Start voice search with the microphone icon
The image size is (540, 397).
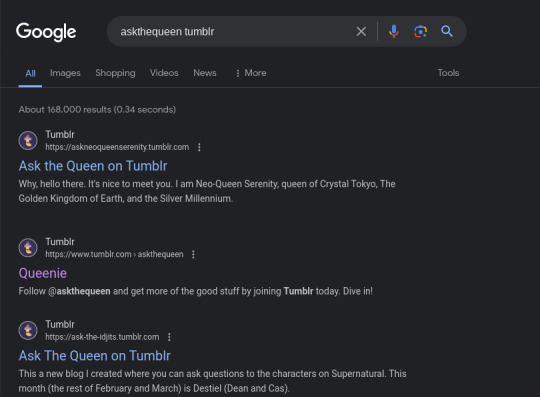[x=394, y=31]
